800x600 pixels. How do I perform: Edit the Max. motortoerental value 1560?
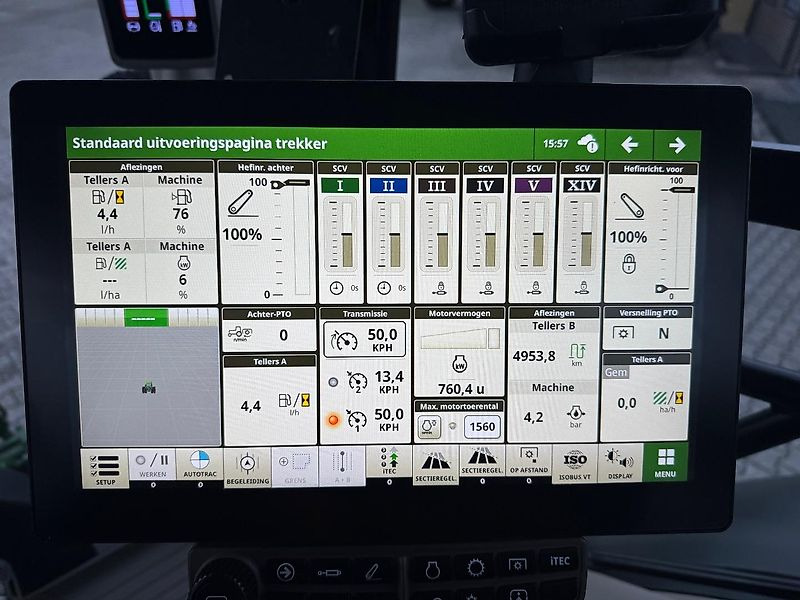coord(482,426)
